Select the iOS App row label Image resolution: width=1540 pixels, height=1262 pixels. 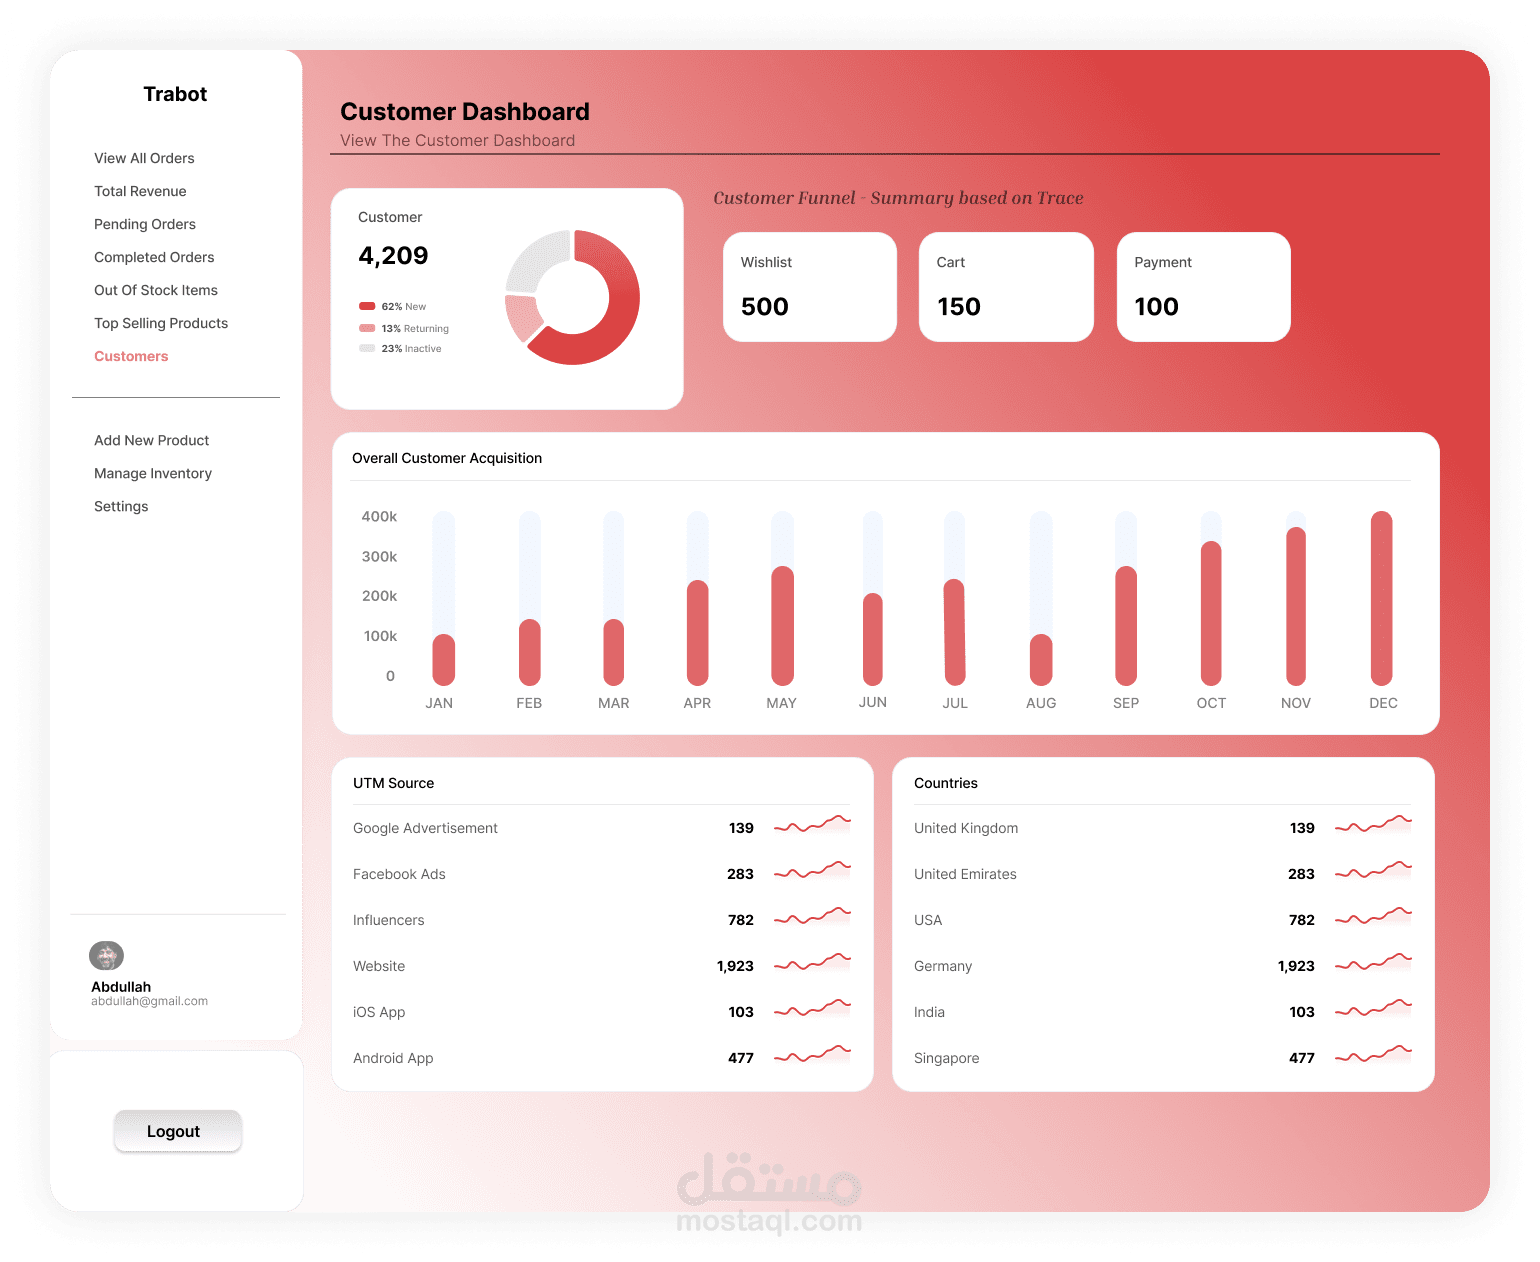coord(379,1012)
